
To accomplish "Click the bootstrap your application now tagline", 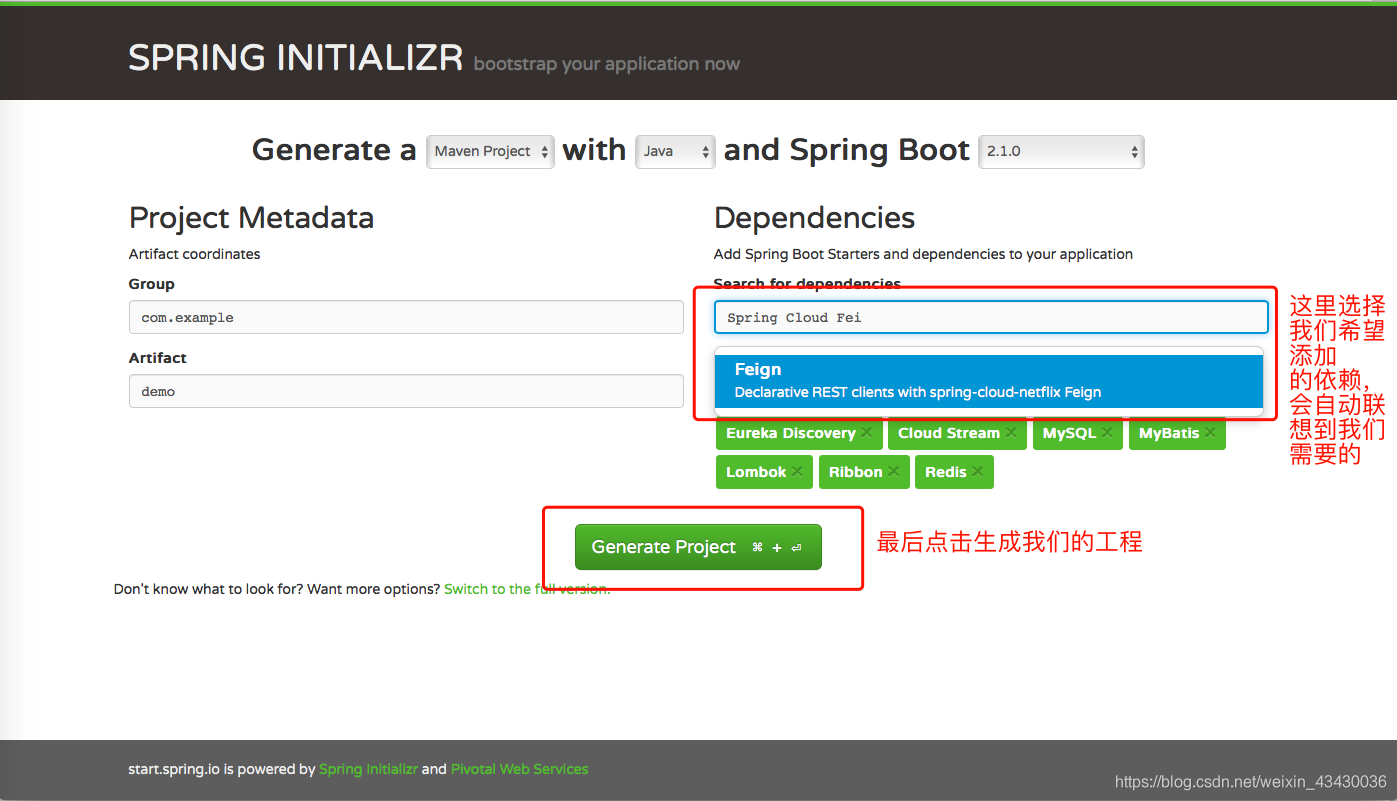I will tap(607, 64).
